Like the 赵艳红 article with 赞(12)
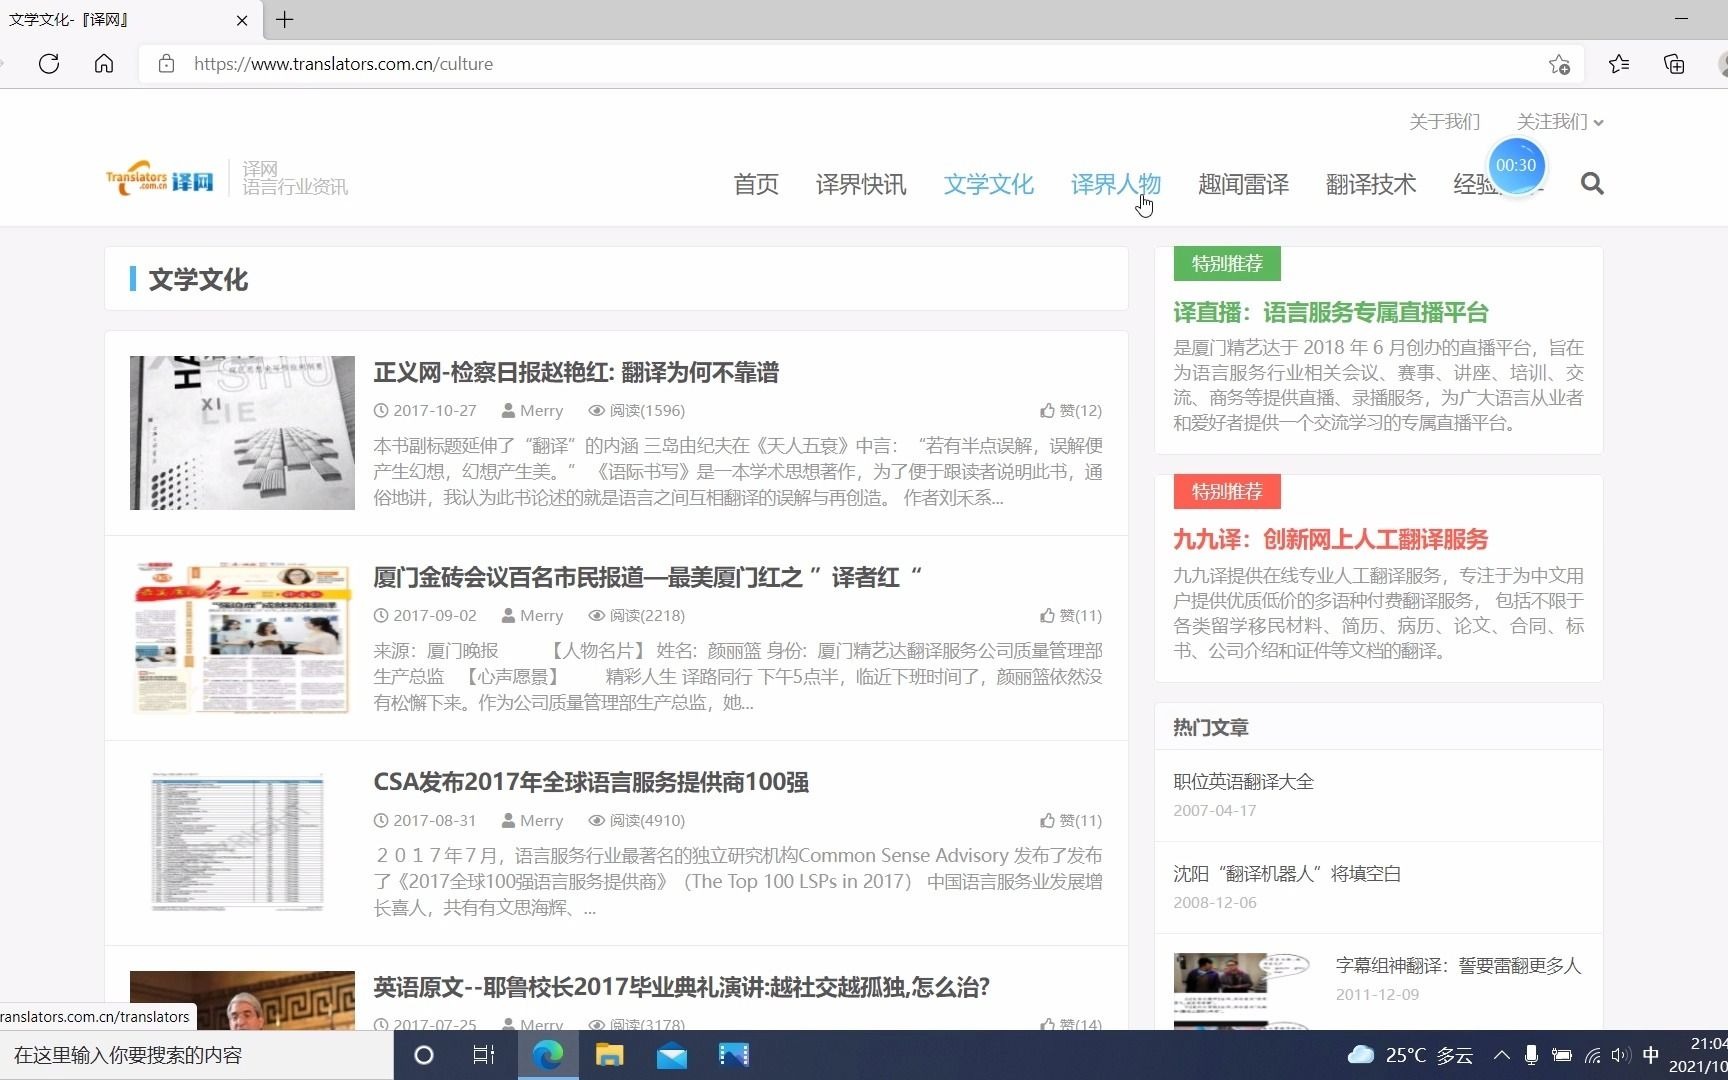The image size is (1728, 1080). coord(1070,411)
